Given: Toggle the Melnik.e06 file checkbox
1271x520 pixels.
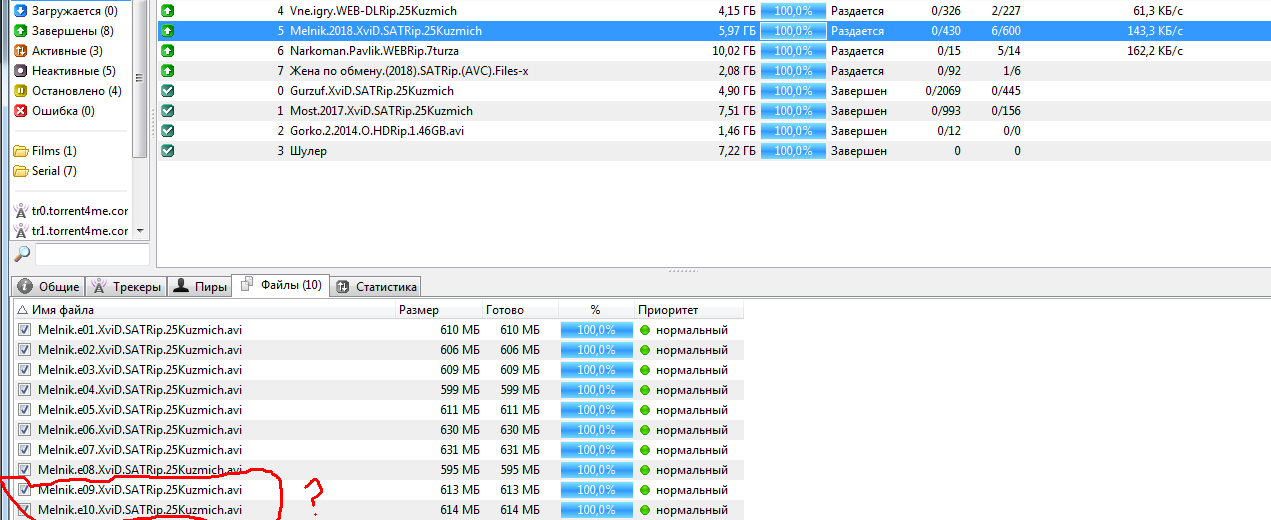Looking at the screenshot, I should (x=25, y=430).
